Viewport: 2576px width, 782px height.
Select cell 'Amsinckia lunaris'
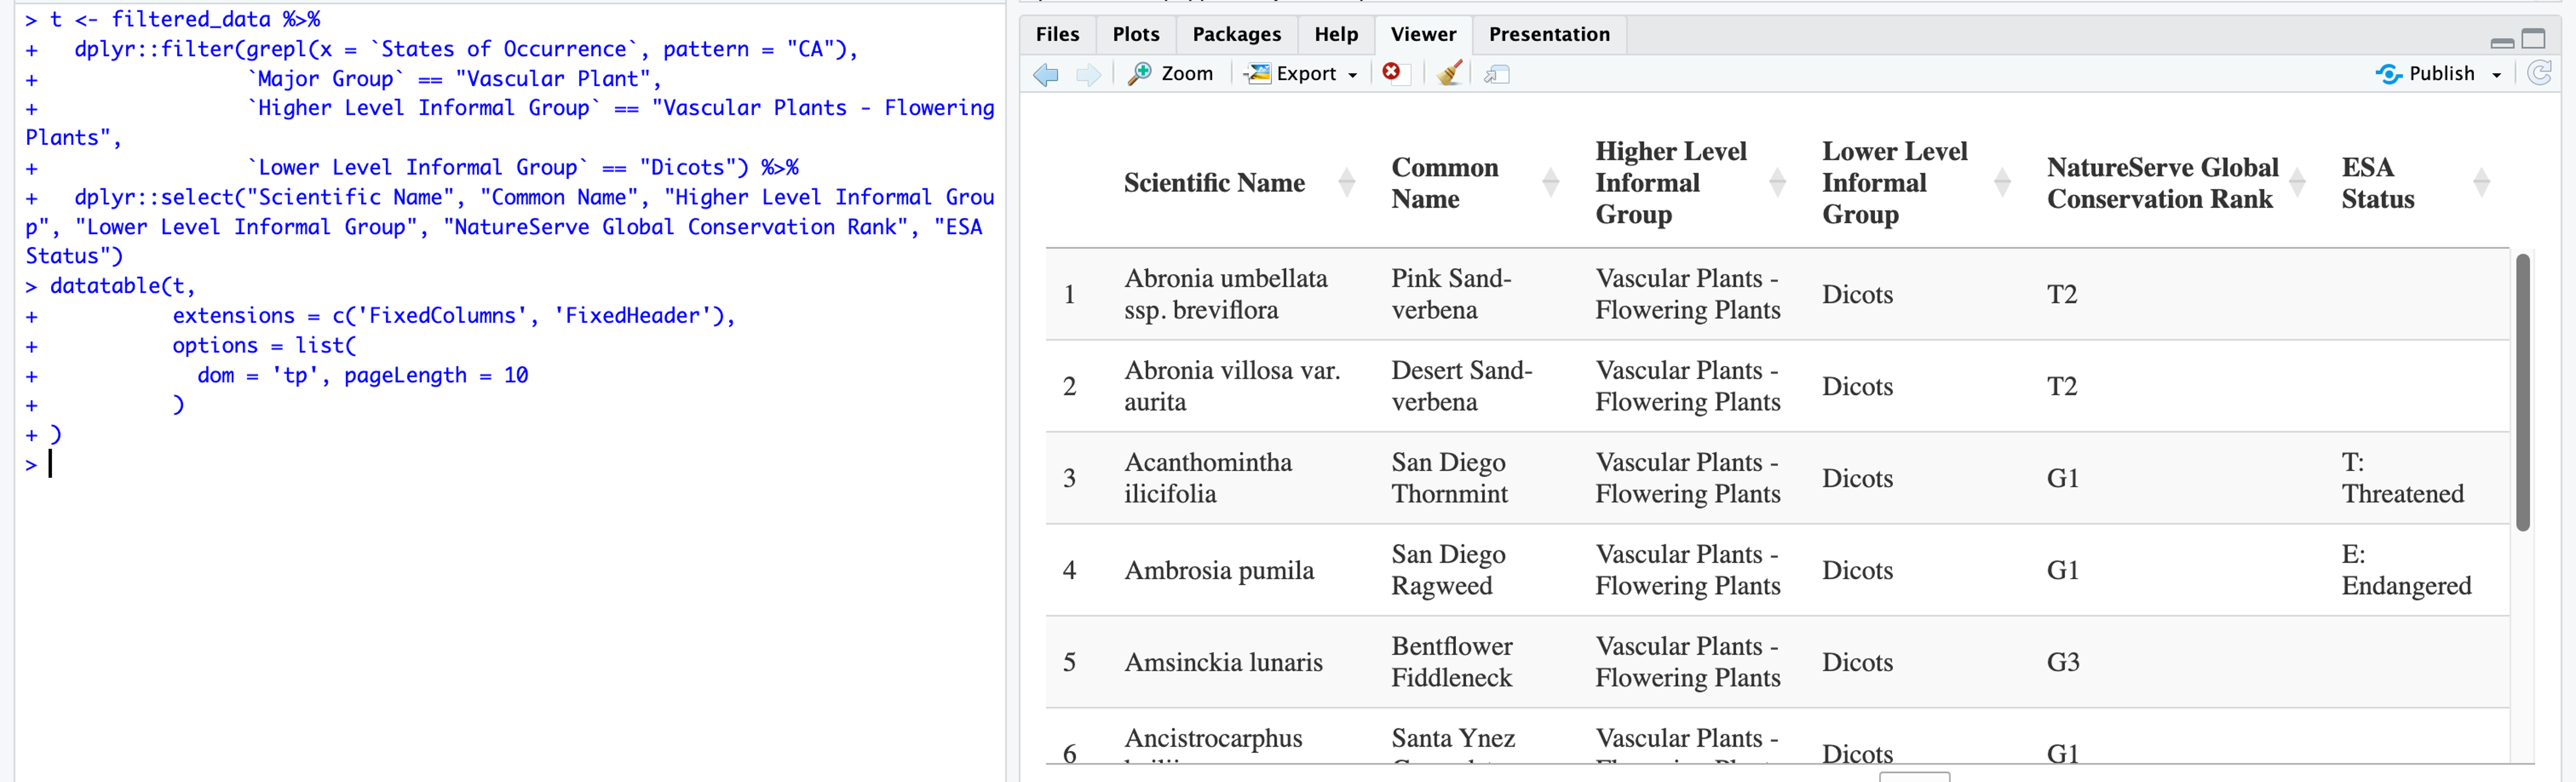(1223, 662)
